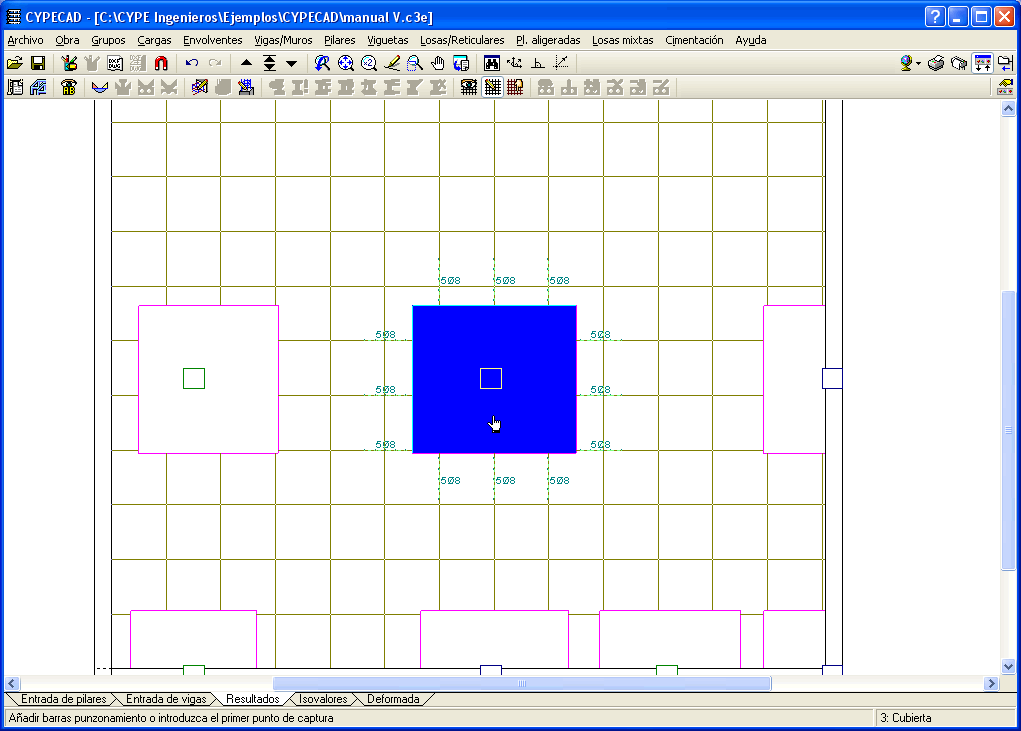Select the pan hand tool

pyautogui.click(x=438, y=63)
